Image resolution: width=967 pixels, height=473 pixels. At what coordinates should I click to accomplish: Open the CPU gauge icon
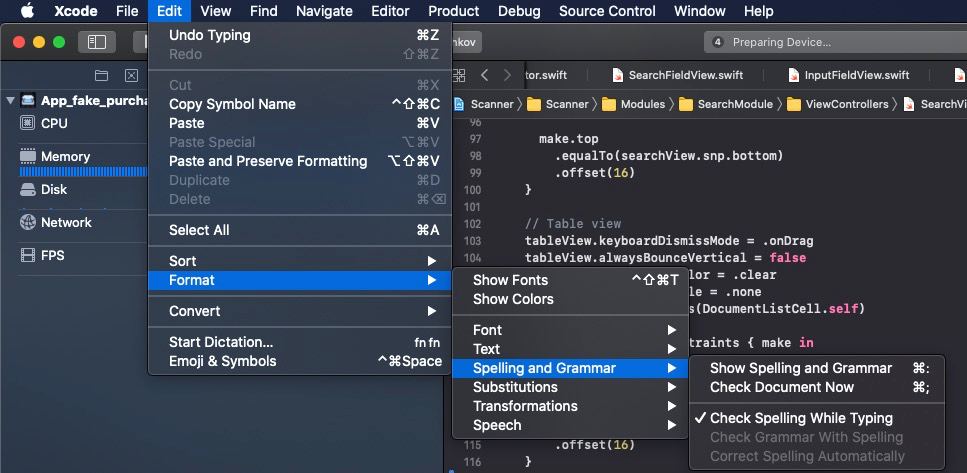[x=28, y=123]
